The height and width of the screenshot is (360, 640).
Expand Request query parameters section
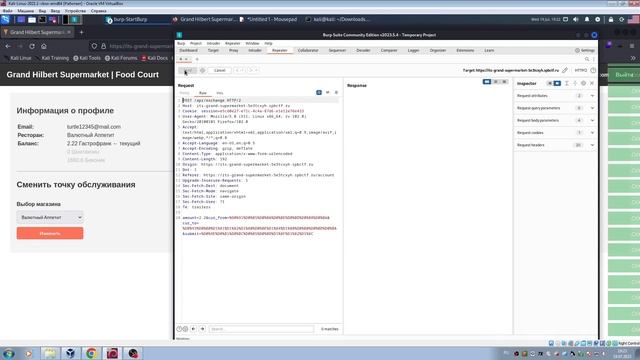tap(555, 108)
